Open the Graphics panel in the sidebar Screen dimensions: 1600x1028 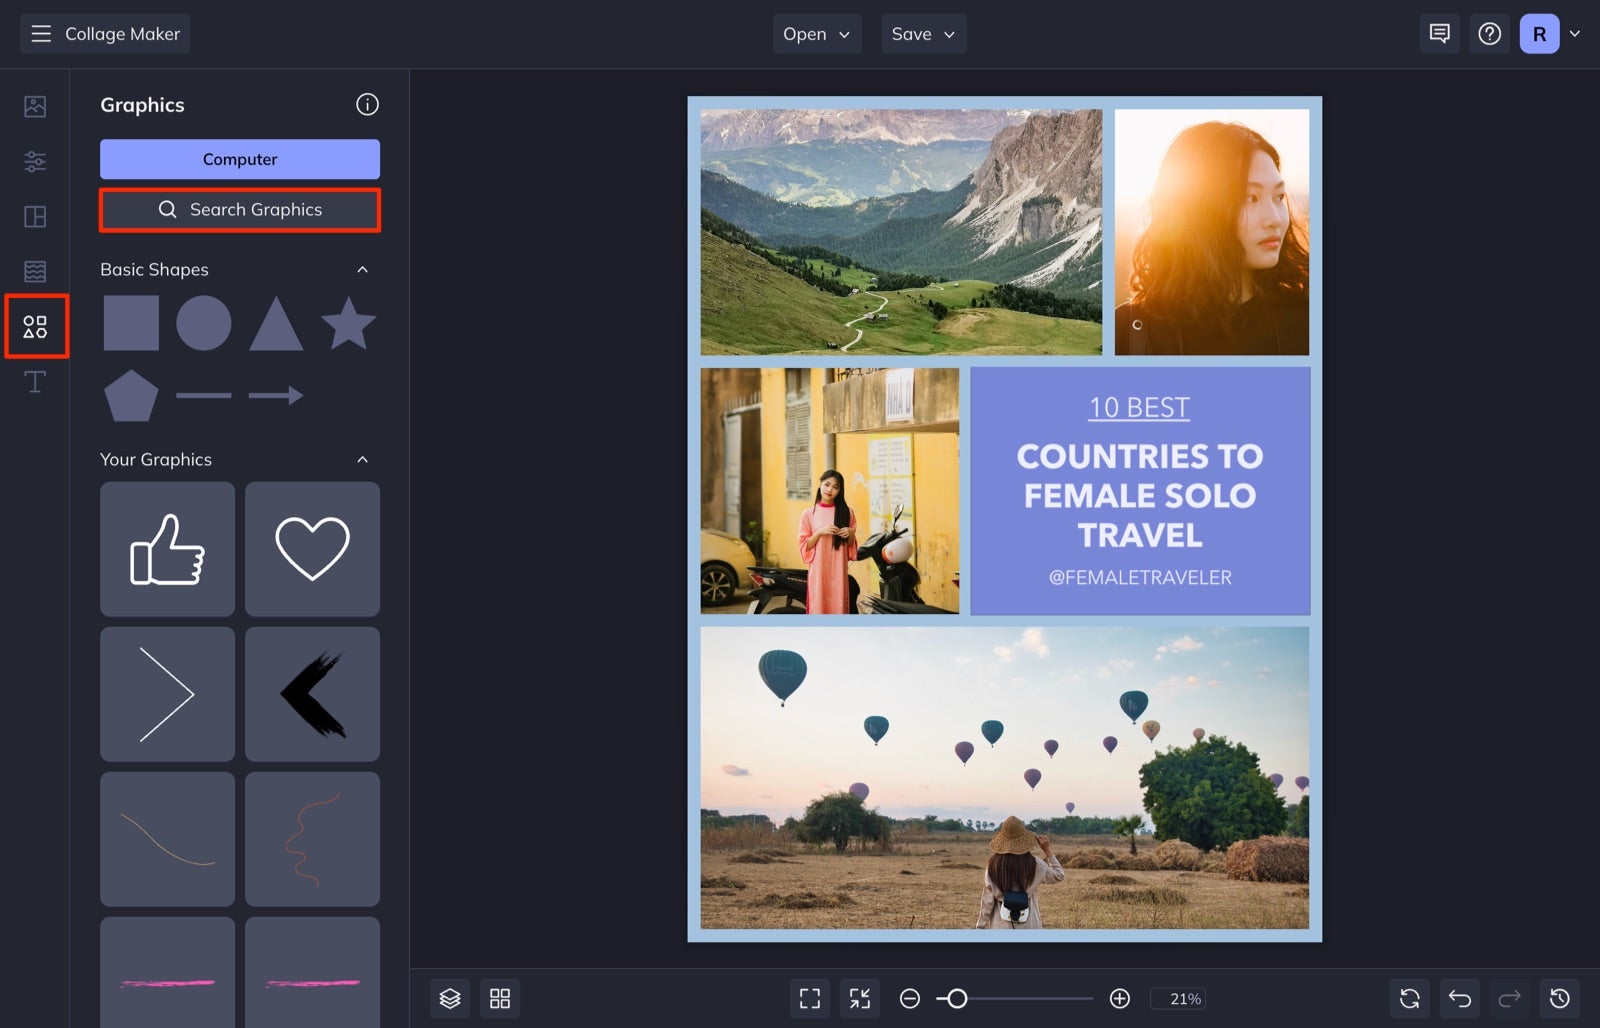point(36,326)
